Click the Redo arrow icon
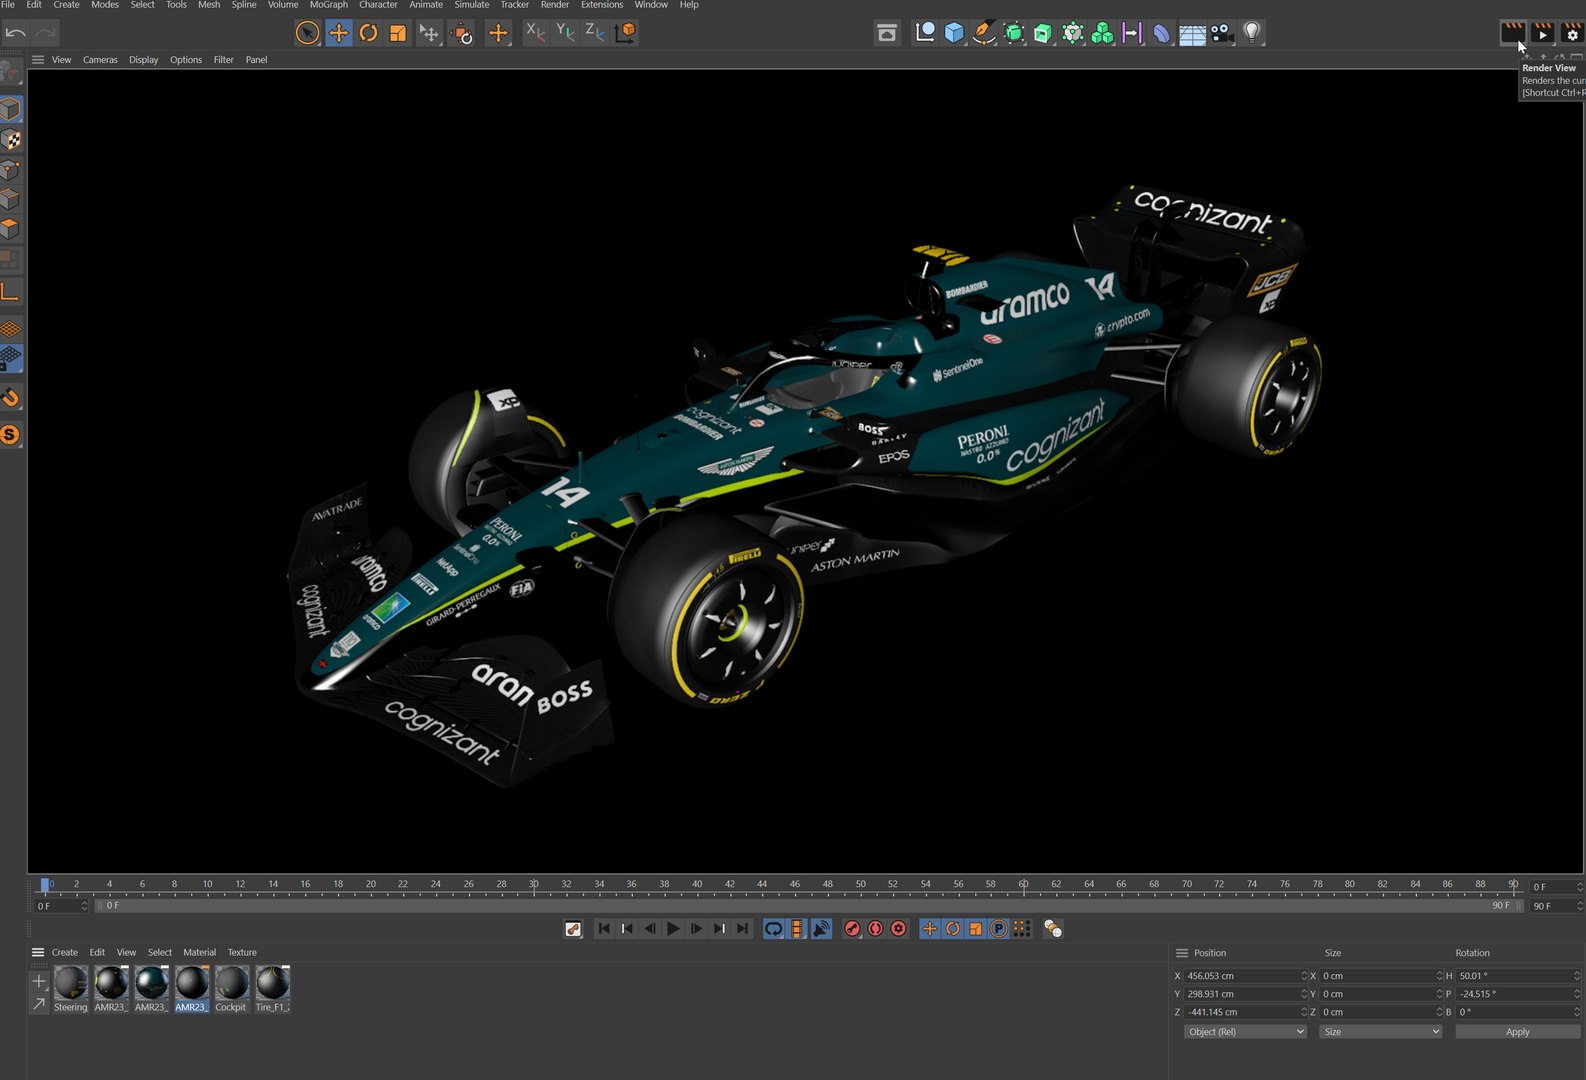The height and width of the screenshot is (1080, 1586). point(45,33)
